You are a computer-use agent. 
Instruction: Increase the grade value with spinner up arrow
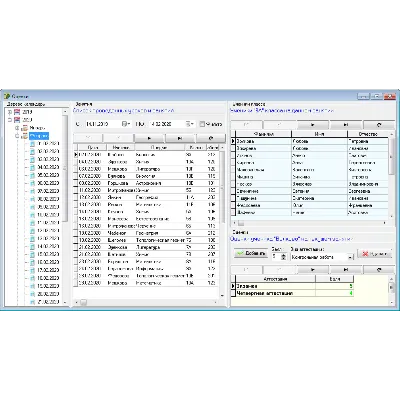coord(284,255)
